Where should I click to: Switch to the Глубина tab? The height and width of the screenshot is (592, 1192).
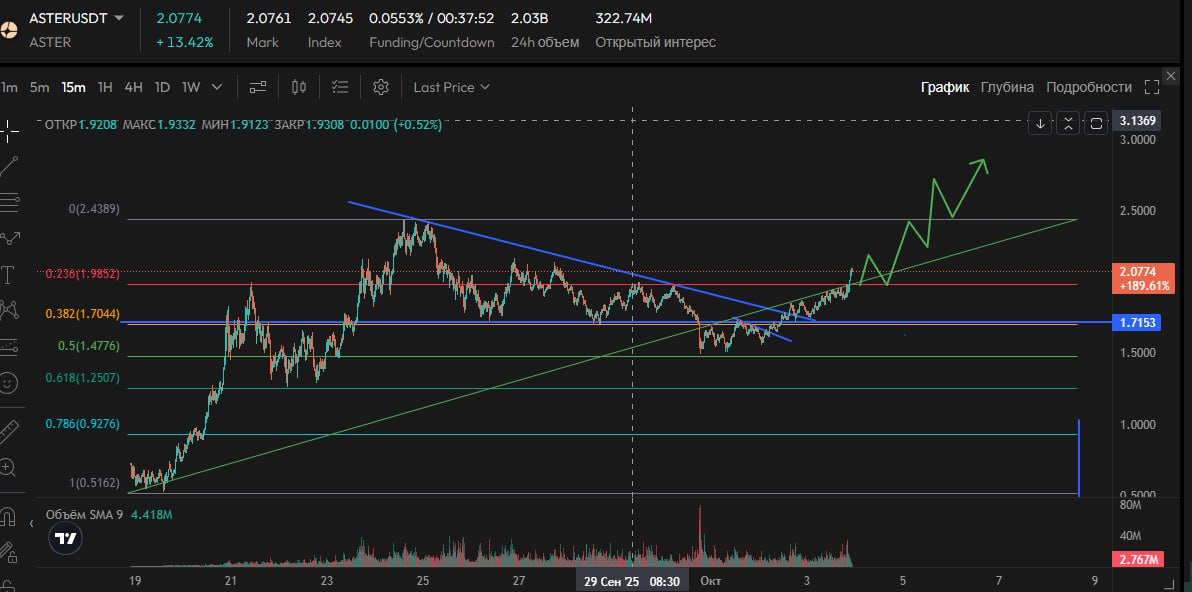(x=1007, y=87)
